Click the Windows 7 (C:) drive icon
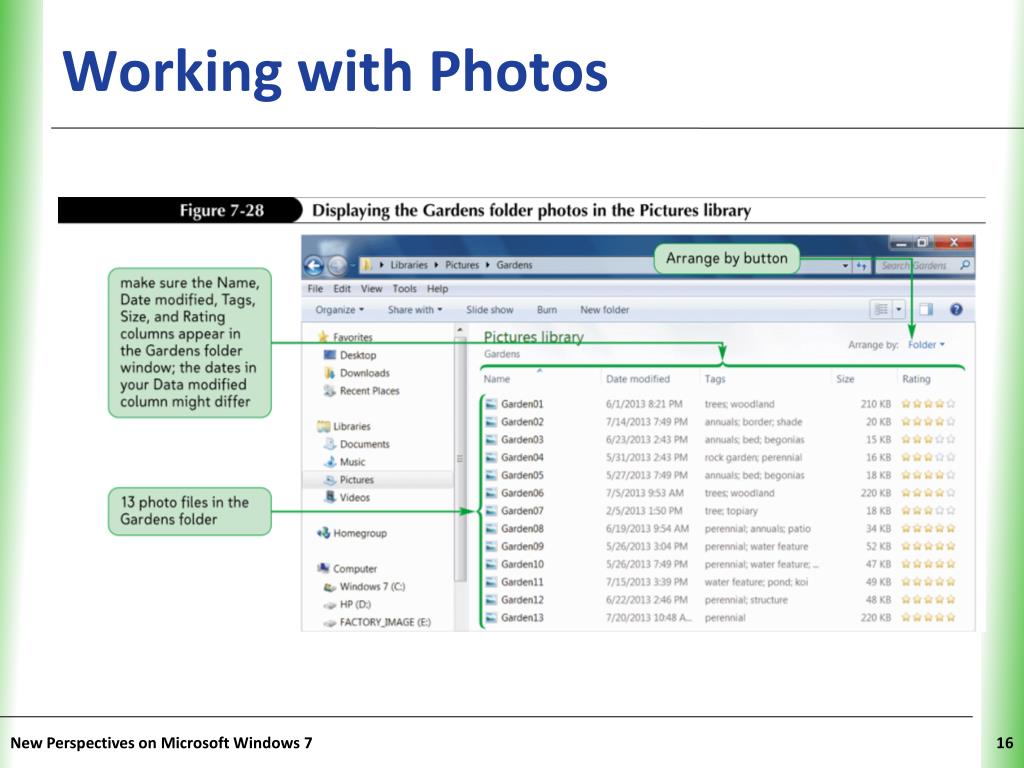The image size is (1024, 768). (330, 587)
